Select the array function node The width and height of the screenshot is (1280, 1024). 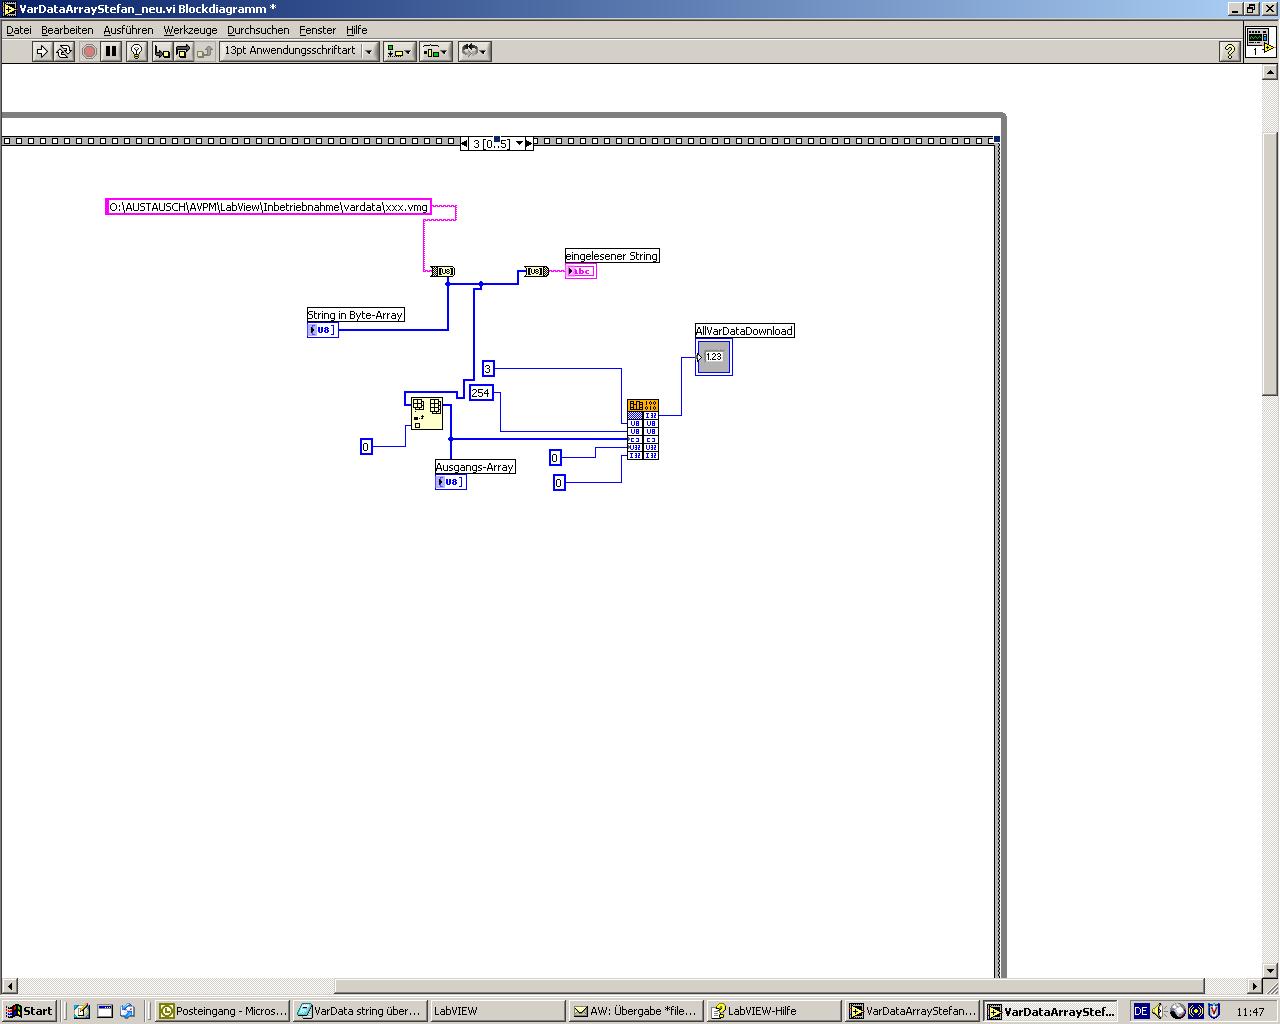(427, 413)
